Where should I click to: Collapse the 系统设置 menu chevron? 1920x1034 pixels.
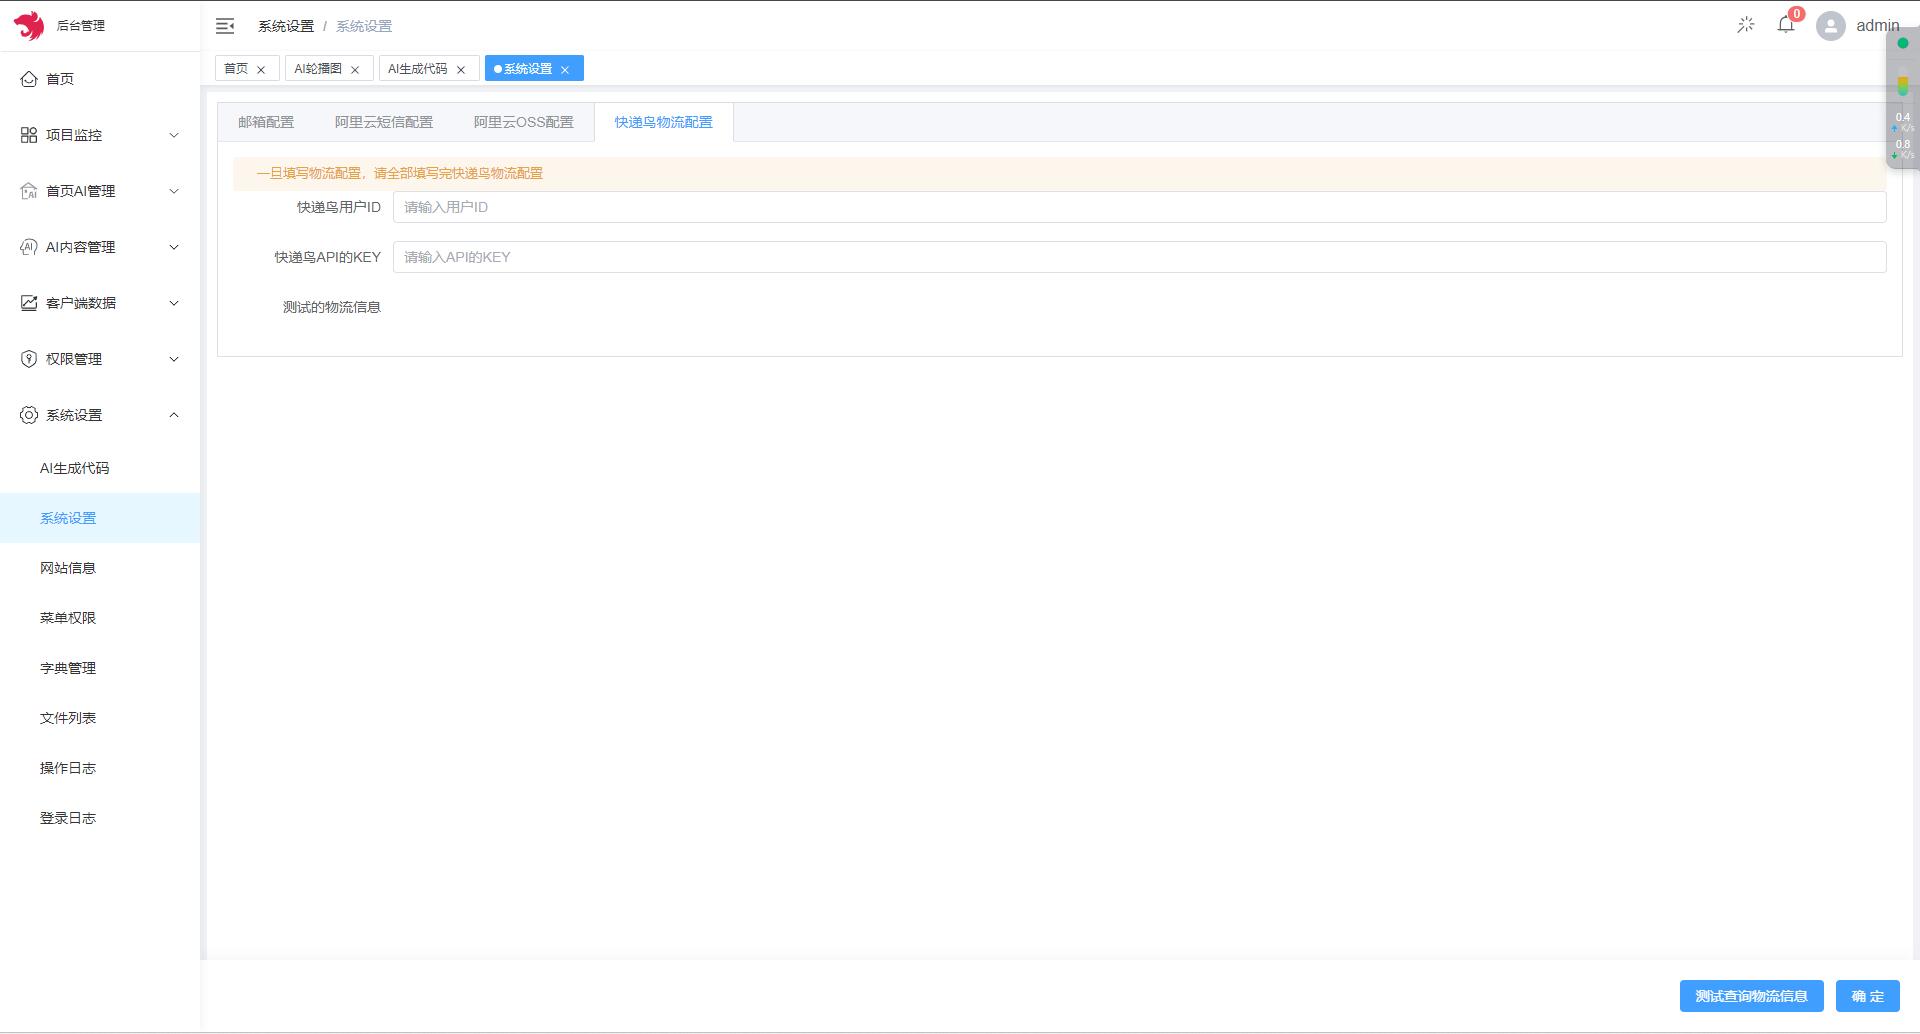(174, 415)
